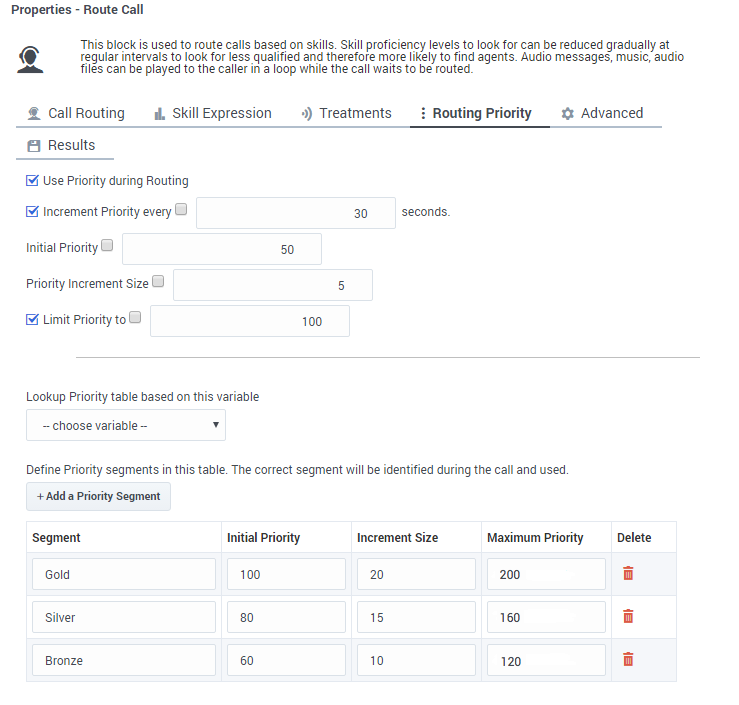Viewport: 739px width, 705px height.
Task: Click Add a Priority Segment button
Action: coord(98,496)
